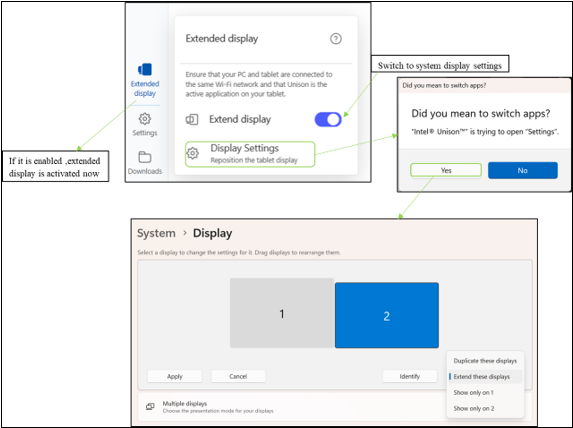Click the Display Settings gear icon
This screenshot has height=428, width=573.
193,153
